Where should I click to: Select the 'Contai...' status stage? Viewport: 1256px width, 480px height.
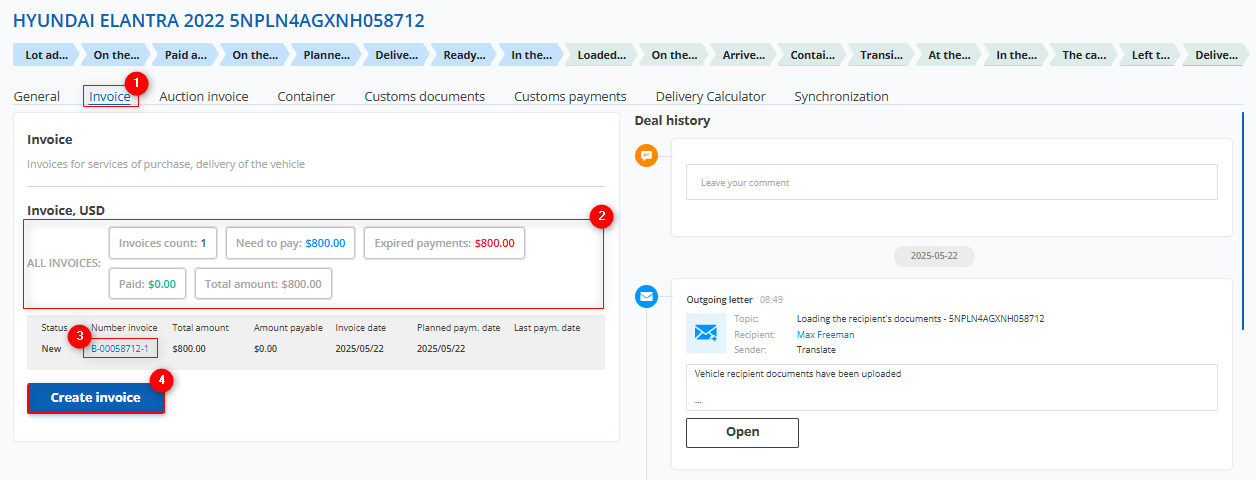(x=812, y=56)
